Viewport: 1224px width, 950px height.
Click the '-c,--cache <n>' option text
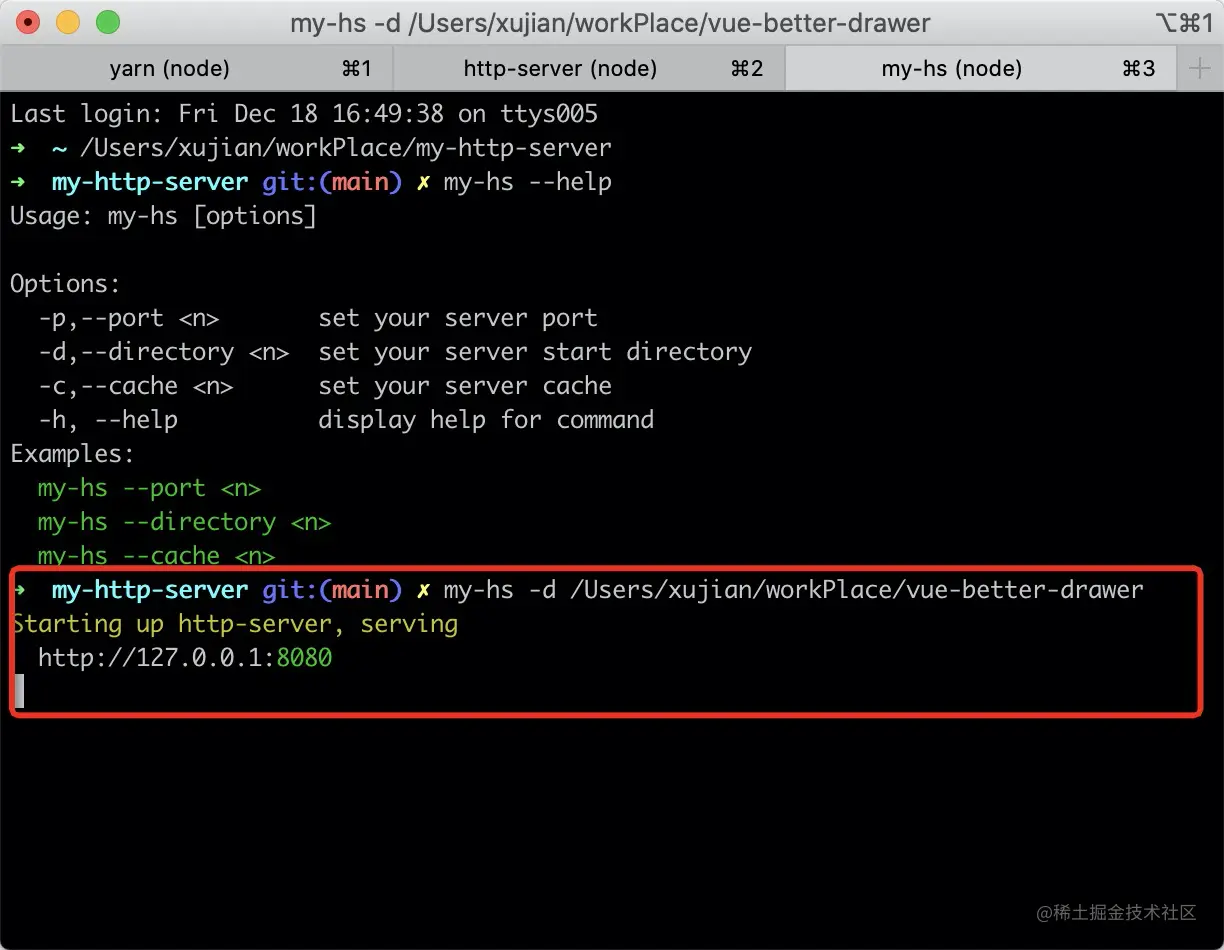(x=136, y=386)
